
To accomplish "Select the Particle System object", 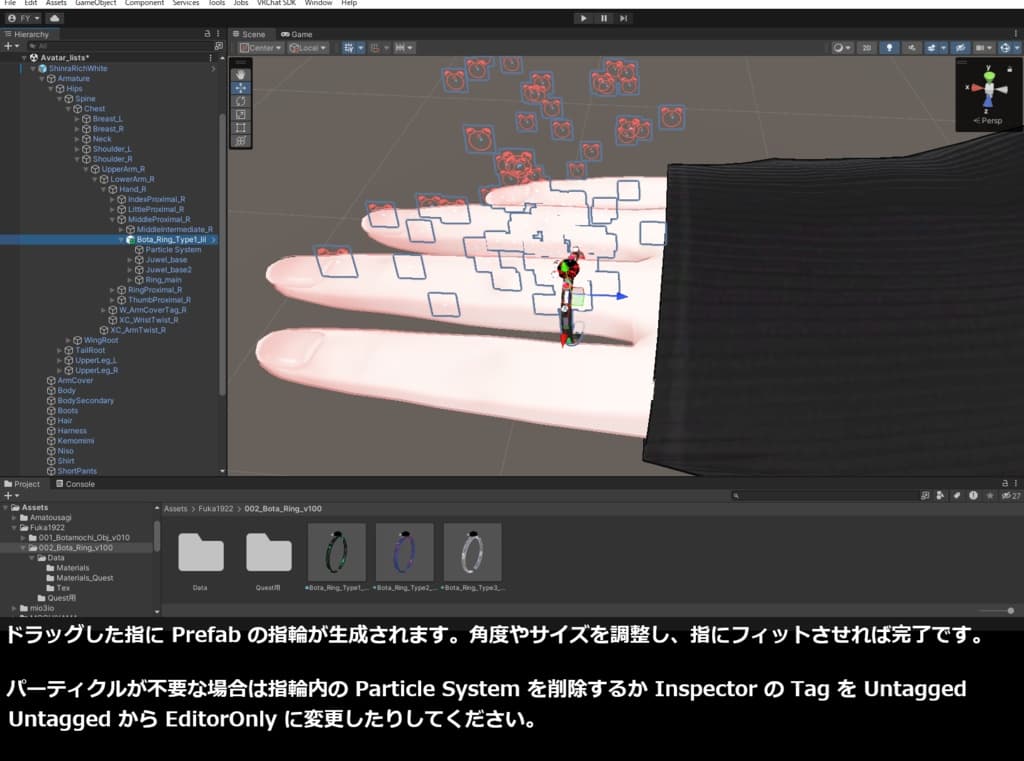I will tap(173, 250).
